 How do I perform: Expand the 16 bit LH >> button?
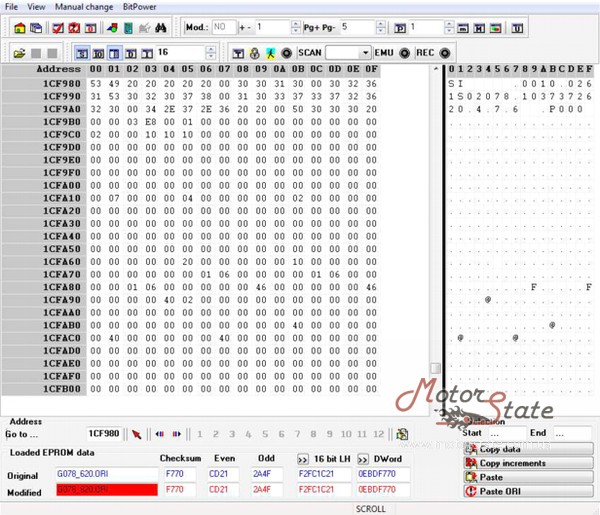click(x=302, y=459)
